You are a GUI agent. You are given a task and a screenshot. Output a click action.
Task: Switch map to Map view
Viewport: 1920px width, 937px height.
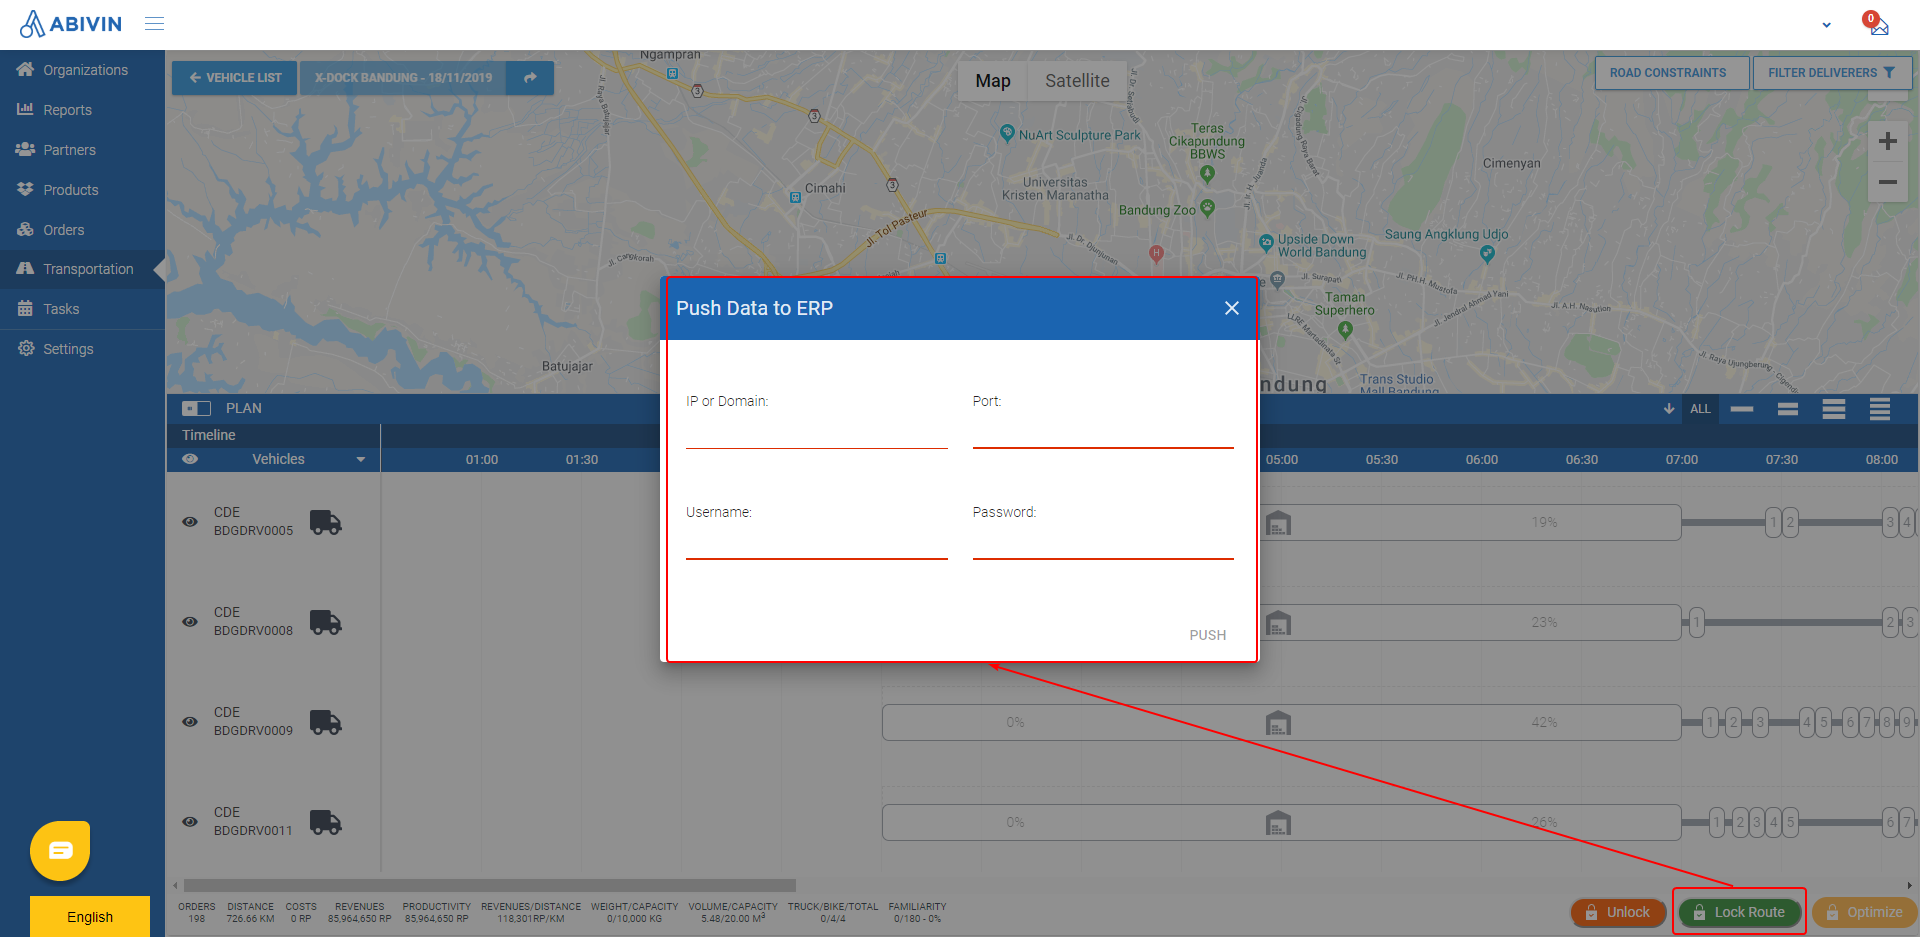tap(993, 81)
